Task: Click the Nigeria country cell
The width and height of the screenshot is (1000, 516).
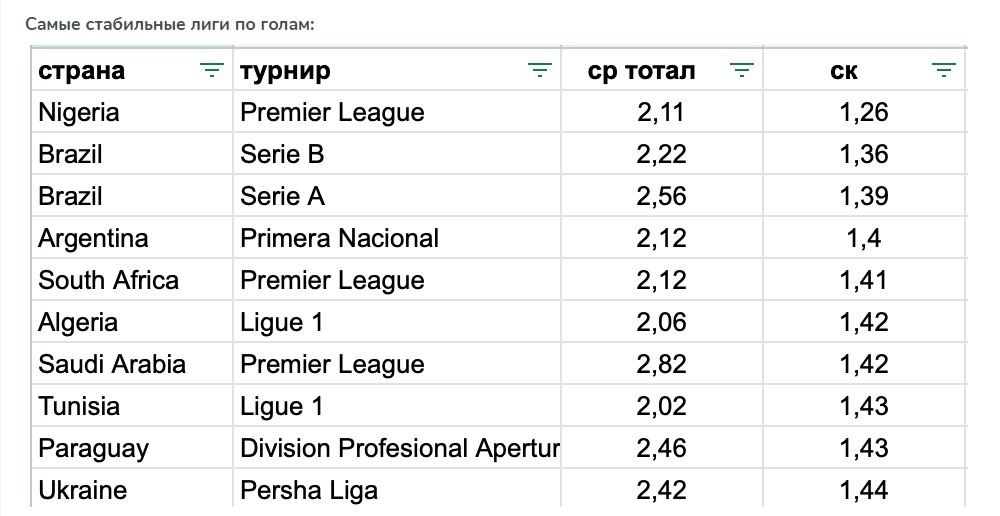Action: point(79,113)
